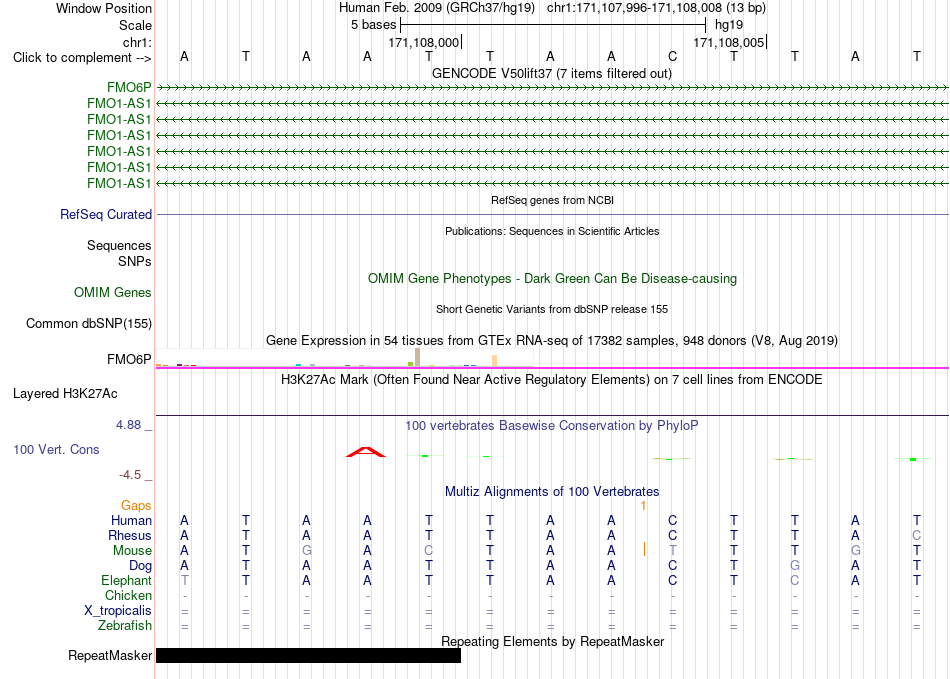Click the H3K27Ac Mark ENCODE track title
950x679 pixels.
552,380
